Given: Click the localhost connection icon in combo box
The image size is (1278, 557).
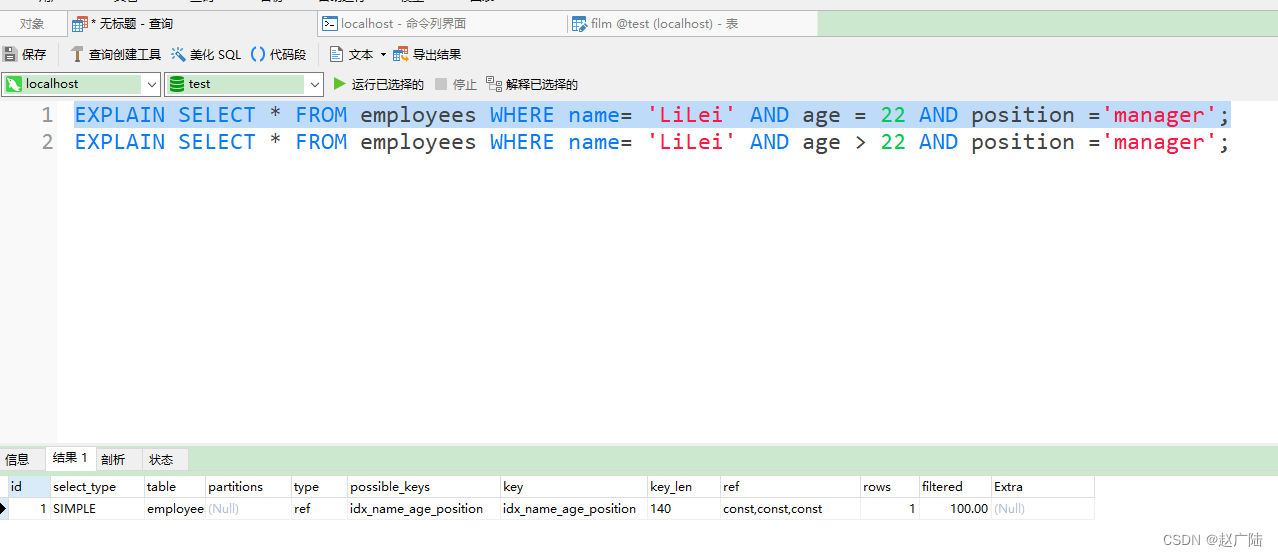Looking at the screenshot, I should [x=14, y=84].
